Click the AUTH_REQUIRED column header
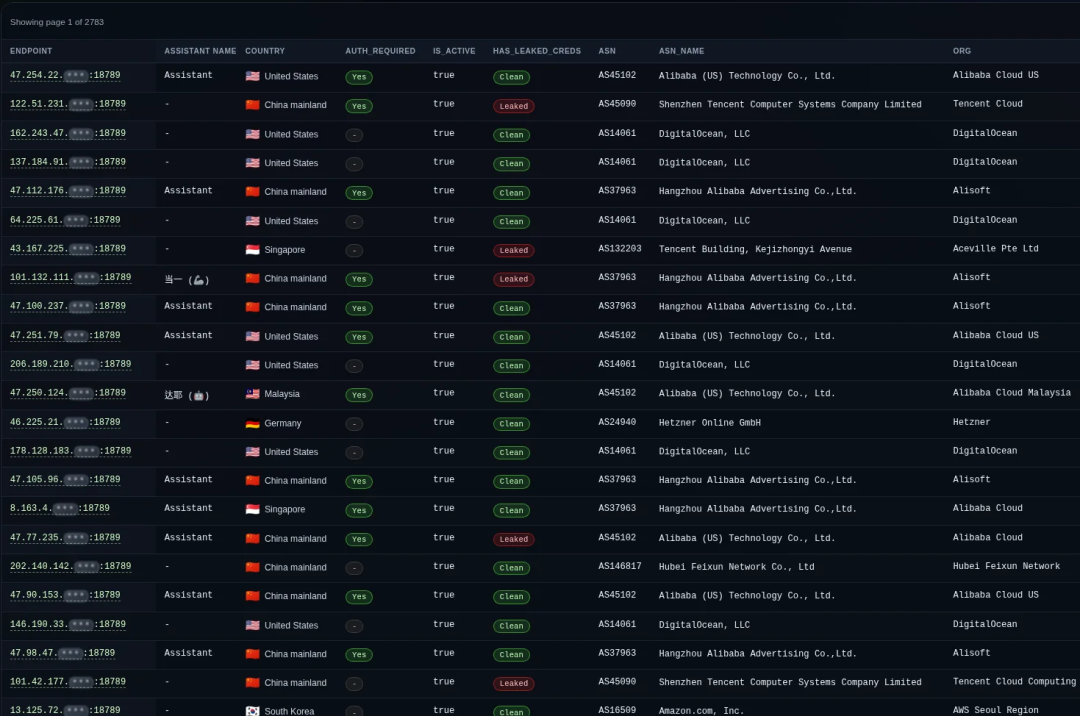This screenshot has width=1080, height=716. pos(380,51)
